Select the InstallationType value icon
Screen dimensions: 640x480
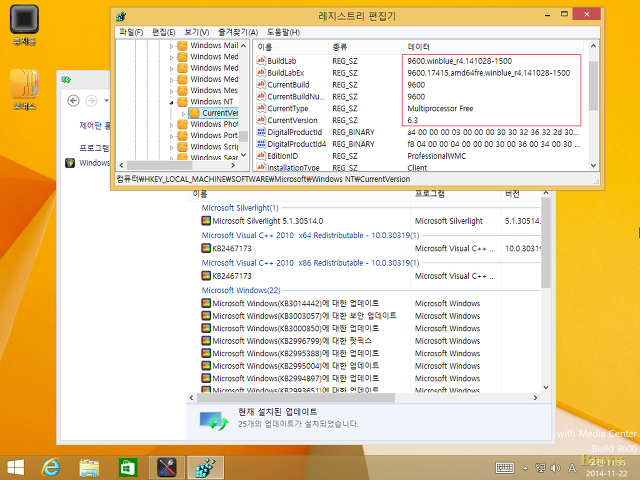[261, 167]
